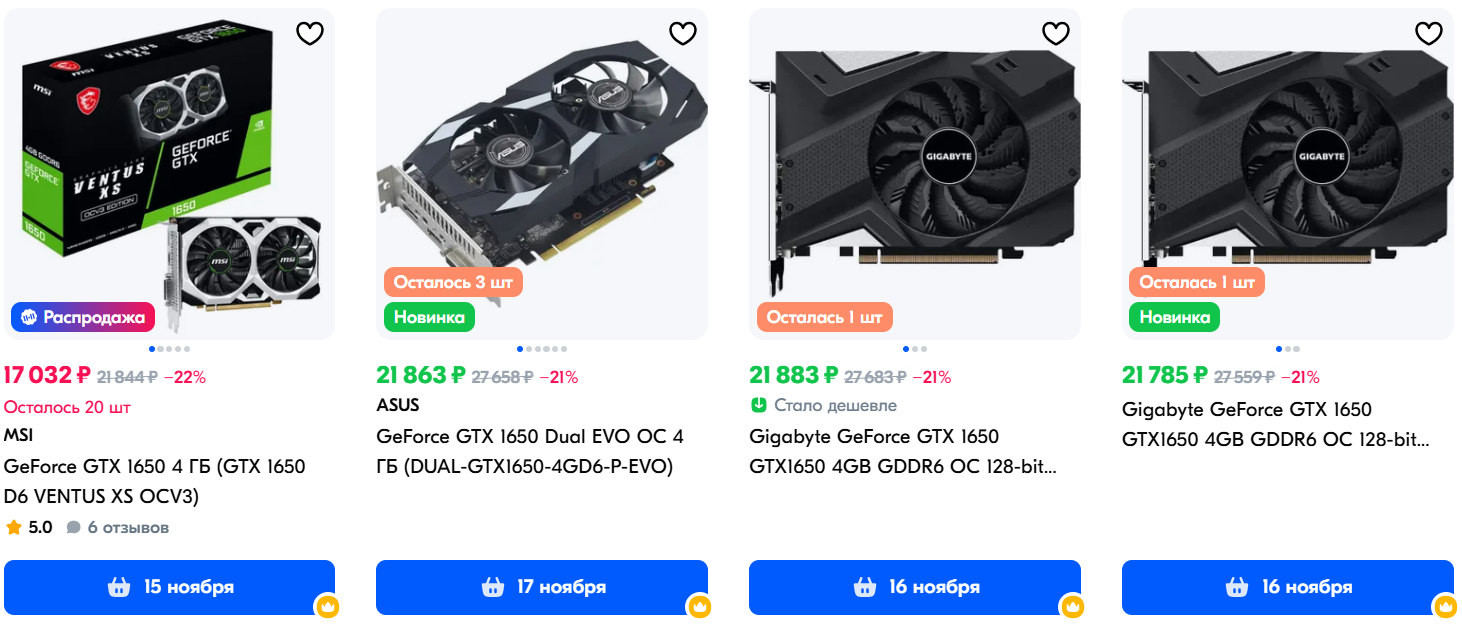Image resolution: width=1462 pixels, height=633 pixels.
Task: Open GeForce GTX 1650 Dual EVO OC title
Action: (x=530, y=451)
